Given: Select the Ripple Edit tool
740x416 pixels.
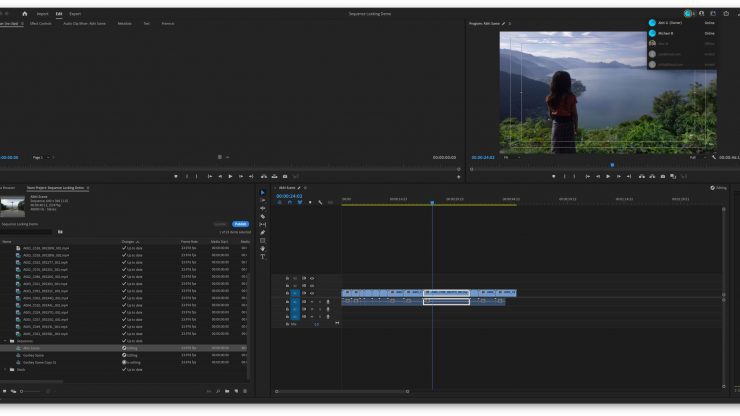Looking at the screenshot, I should click(x=263, y=208).
